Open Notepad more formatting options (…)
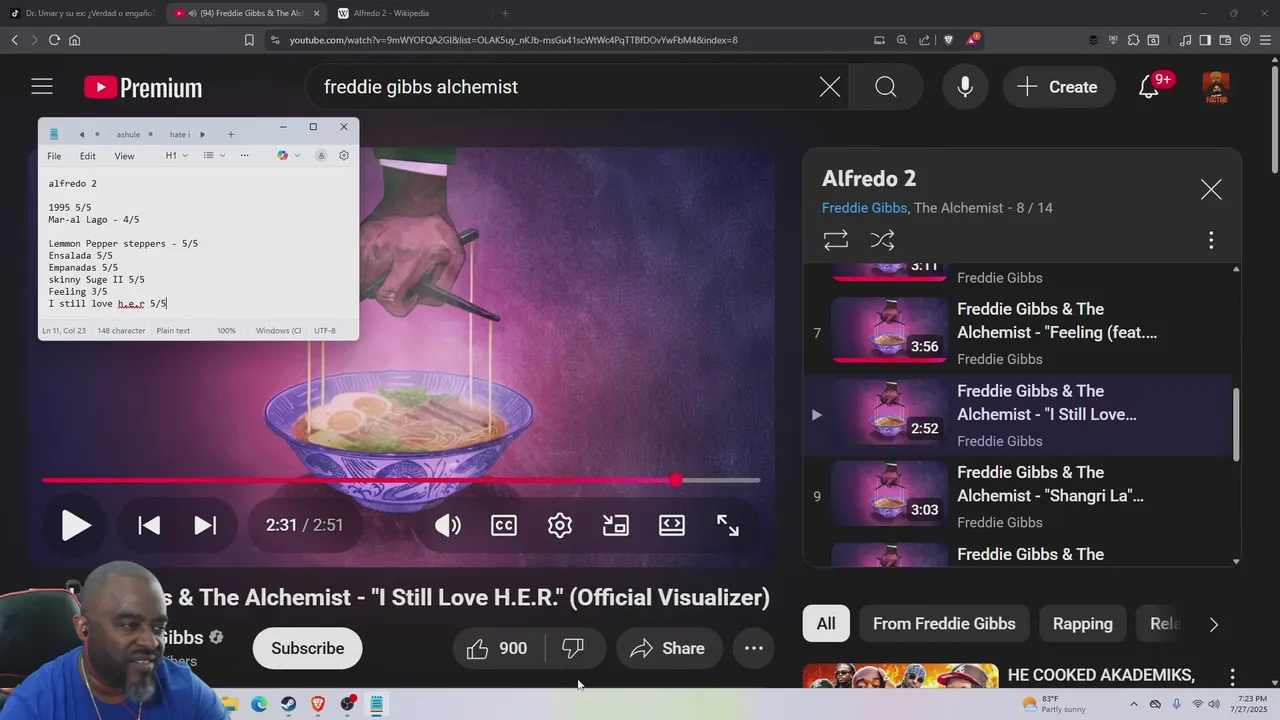 tap(244, 156)
